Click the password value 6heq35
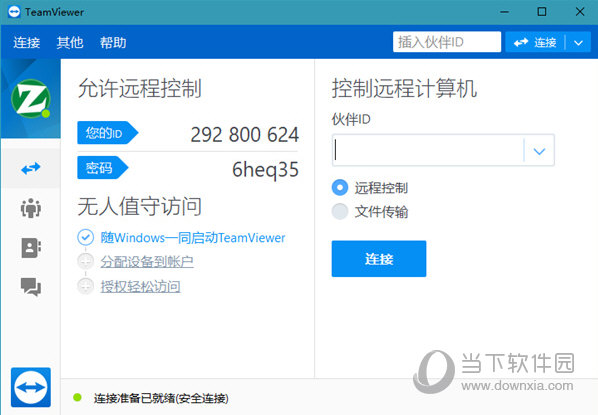The width and height of the screenshot is (598, 415). pos(265,170)
